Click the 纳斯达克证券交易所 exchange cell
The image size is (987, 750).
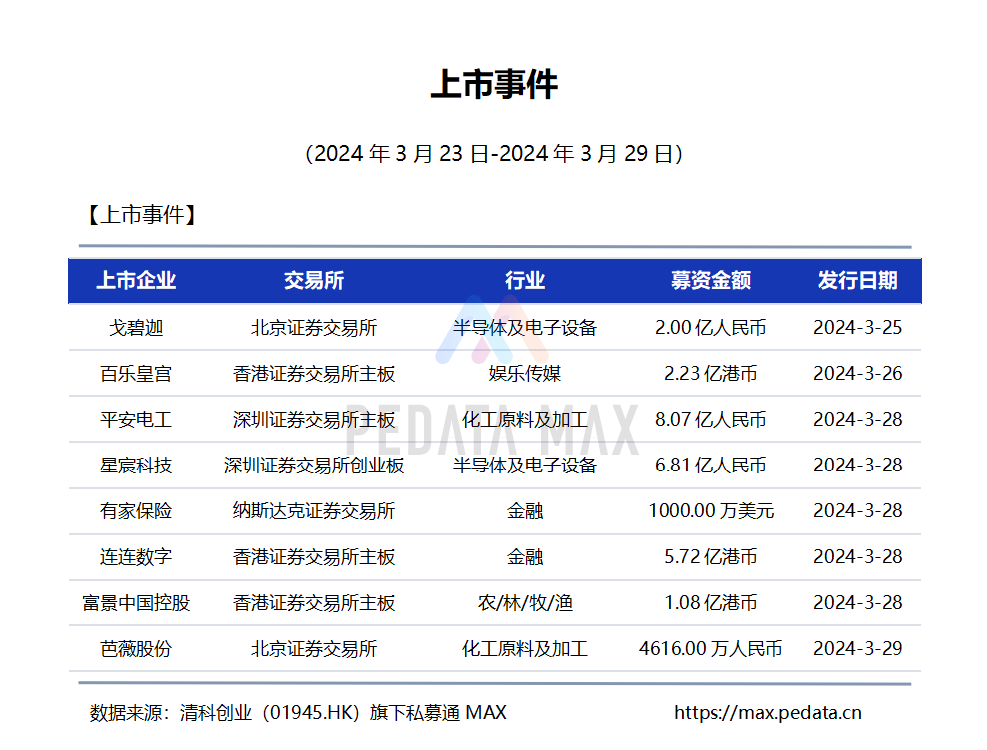313,510
